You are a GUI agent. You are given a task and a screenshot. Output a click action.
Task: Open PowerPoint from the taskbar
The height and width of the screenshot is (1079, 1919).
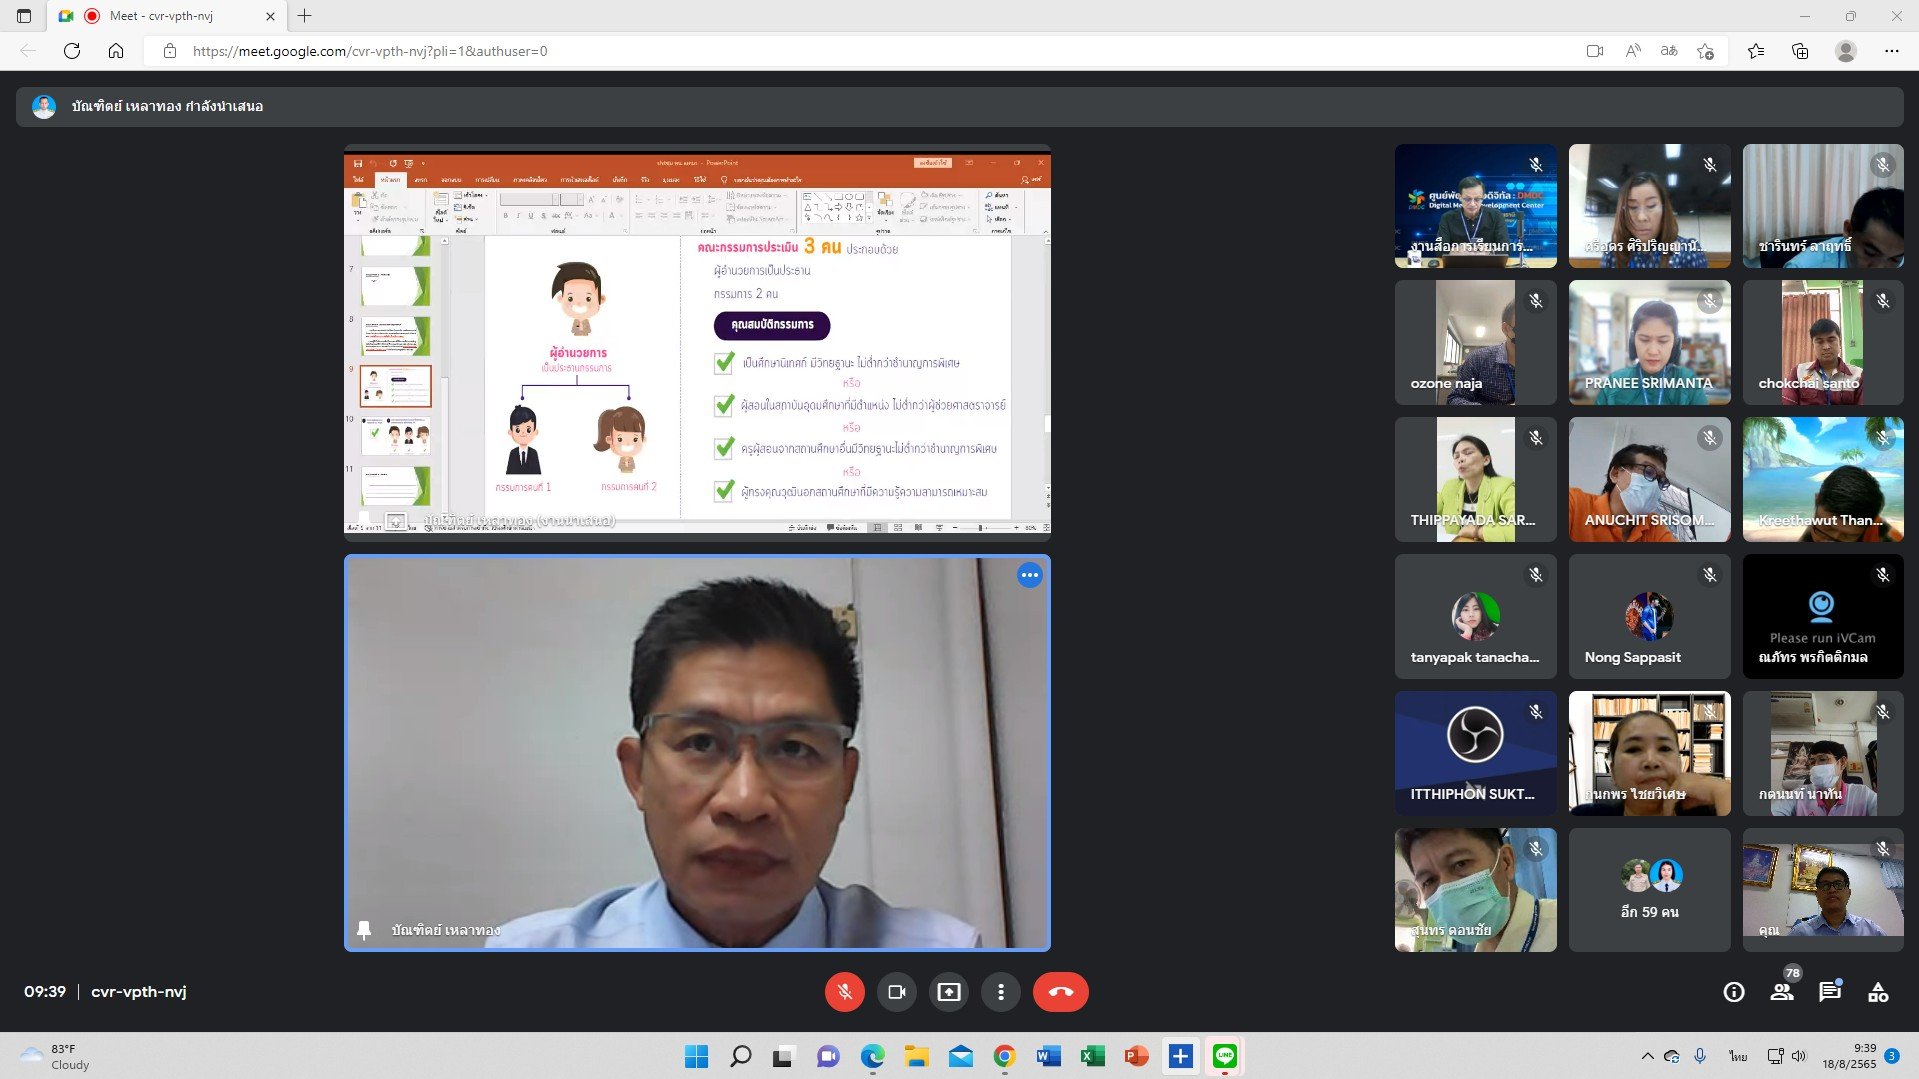click(x=1136, y=1056)
